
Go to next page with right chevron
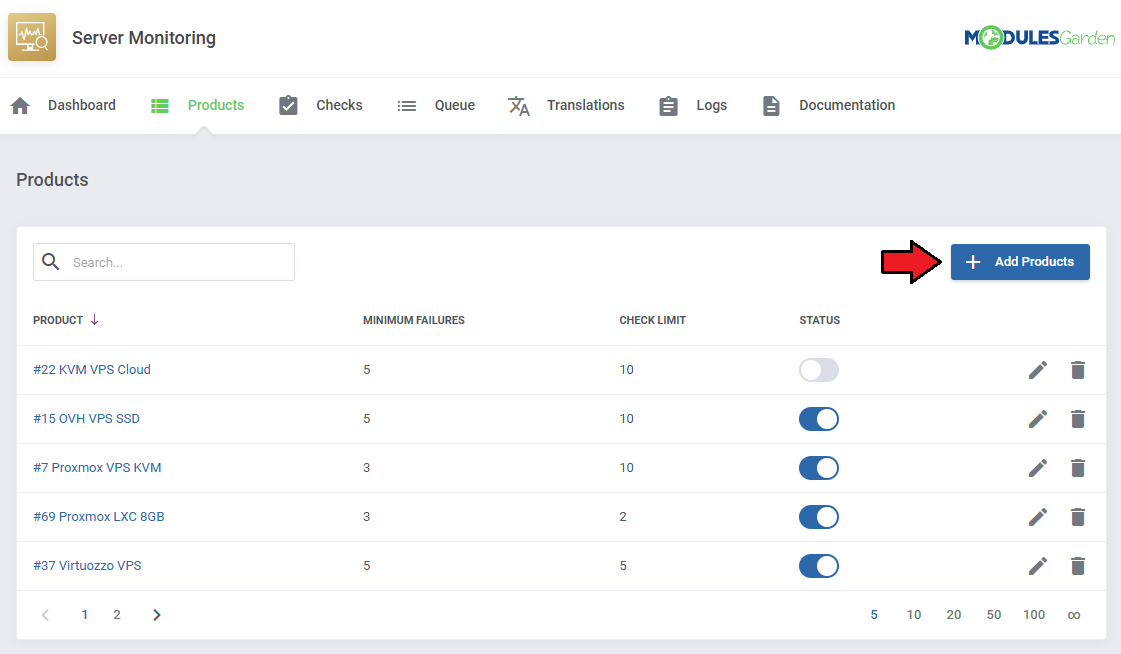pos(157,615)
